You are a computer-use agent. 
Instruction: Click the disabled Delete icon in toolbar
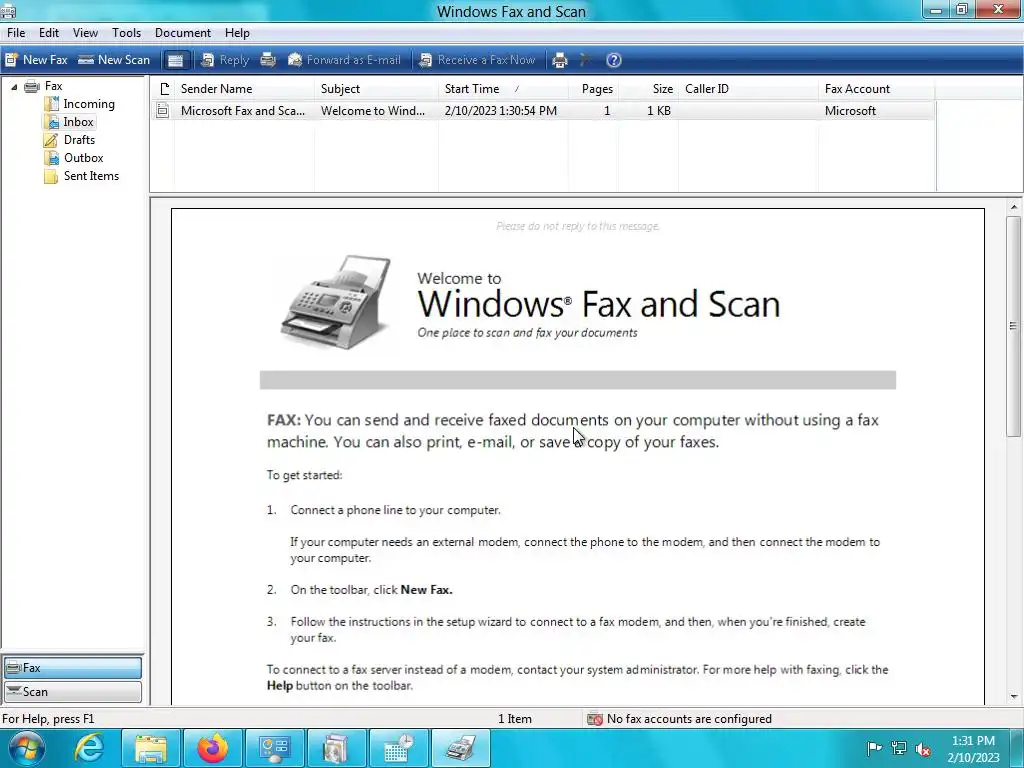coord(585,60)
